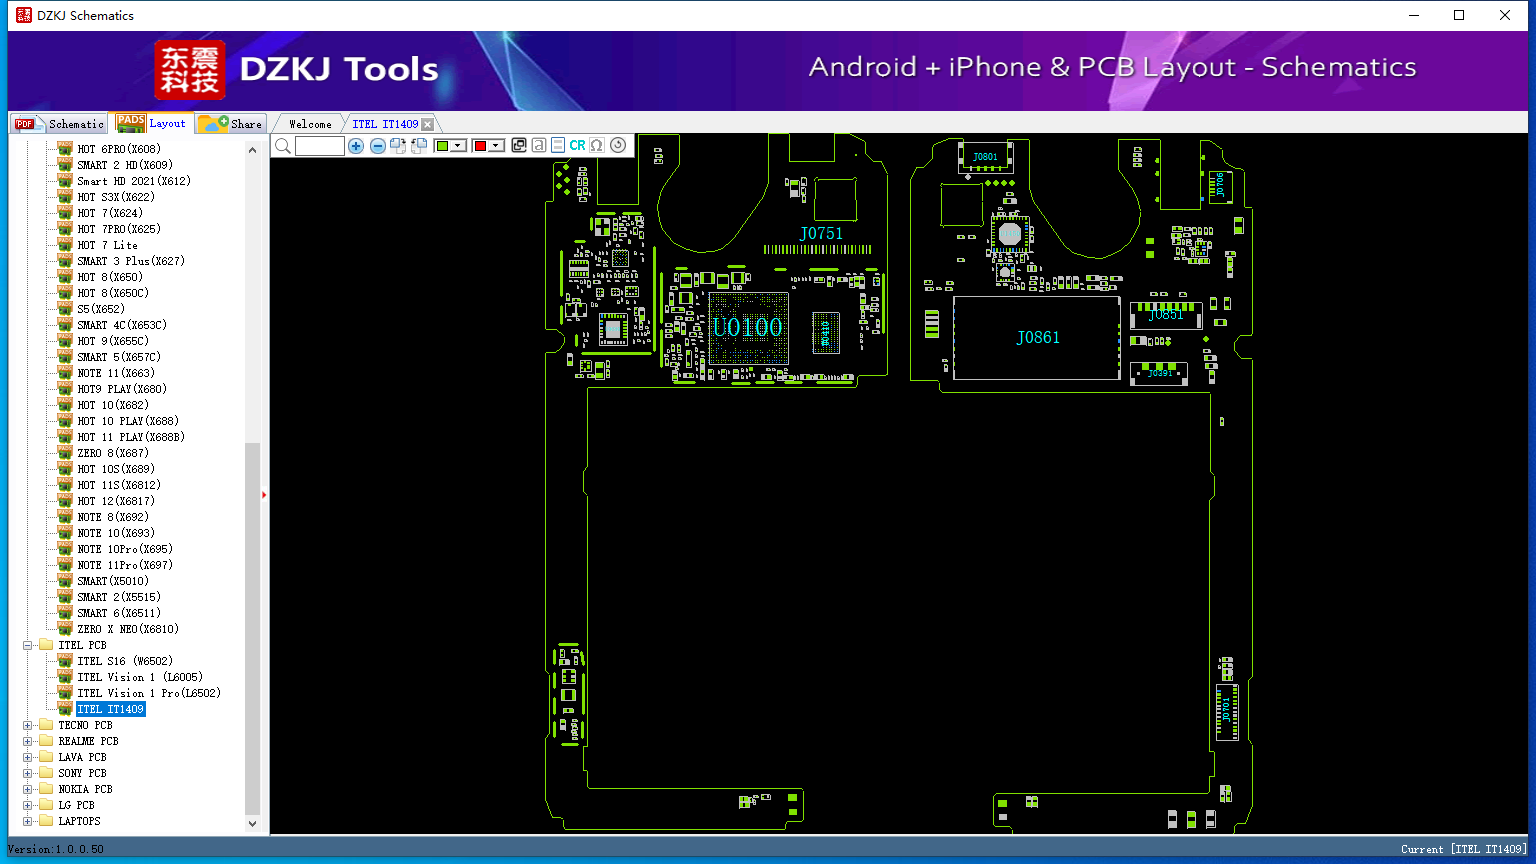1536x864 pixels.
Task: Expand the REALME PCB folder
Action: (x=28, y=741)
